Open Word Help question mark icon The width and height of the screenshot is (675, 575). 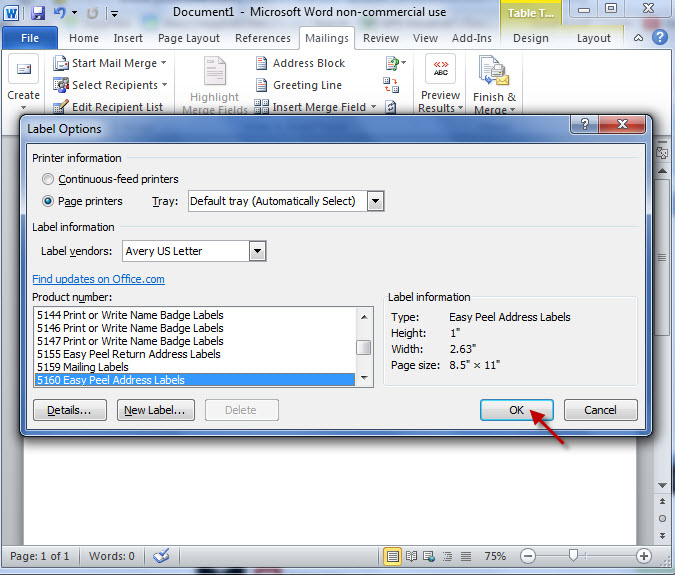point(660,37)
